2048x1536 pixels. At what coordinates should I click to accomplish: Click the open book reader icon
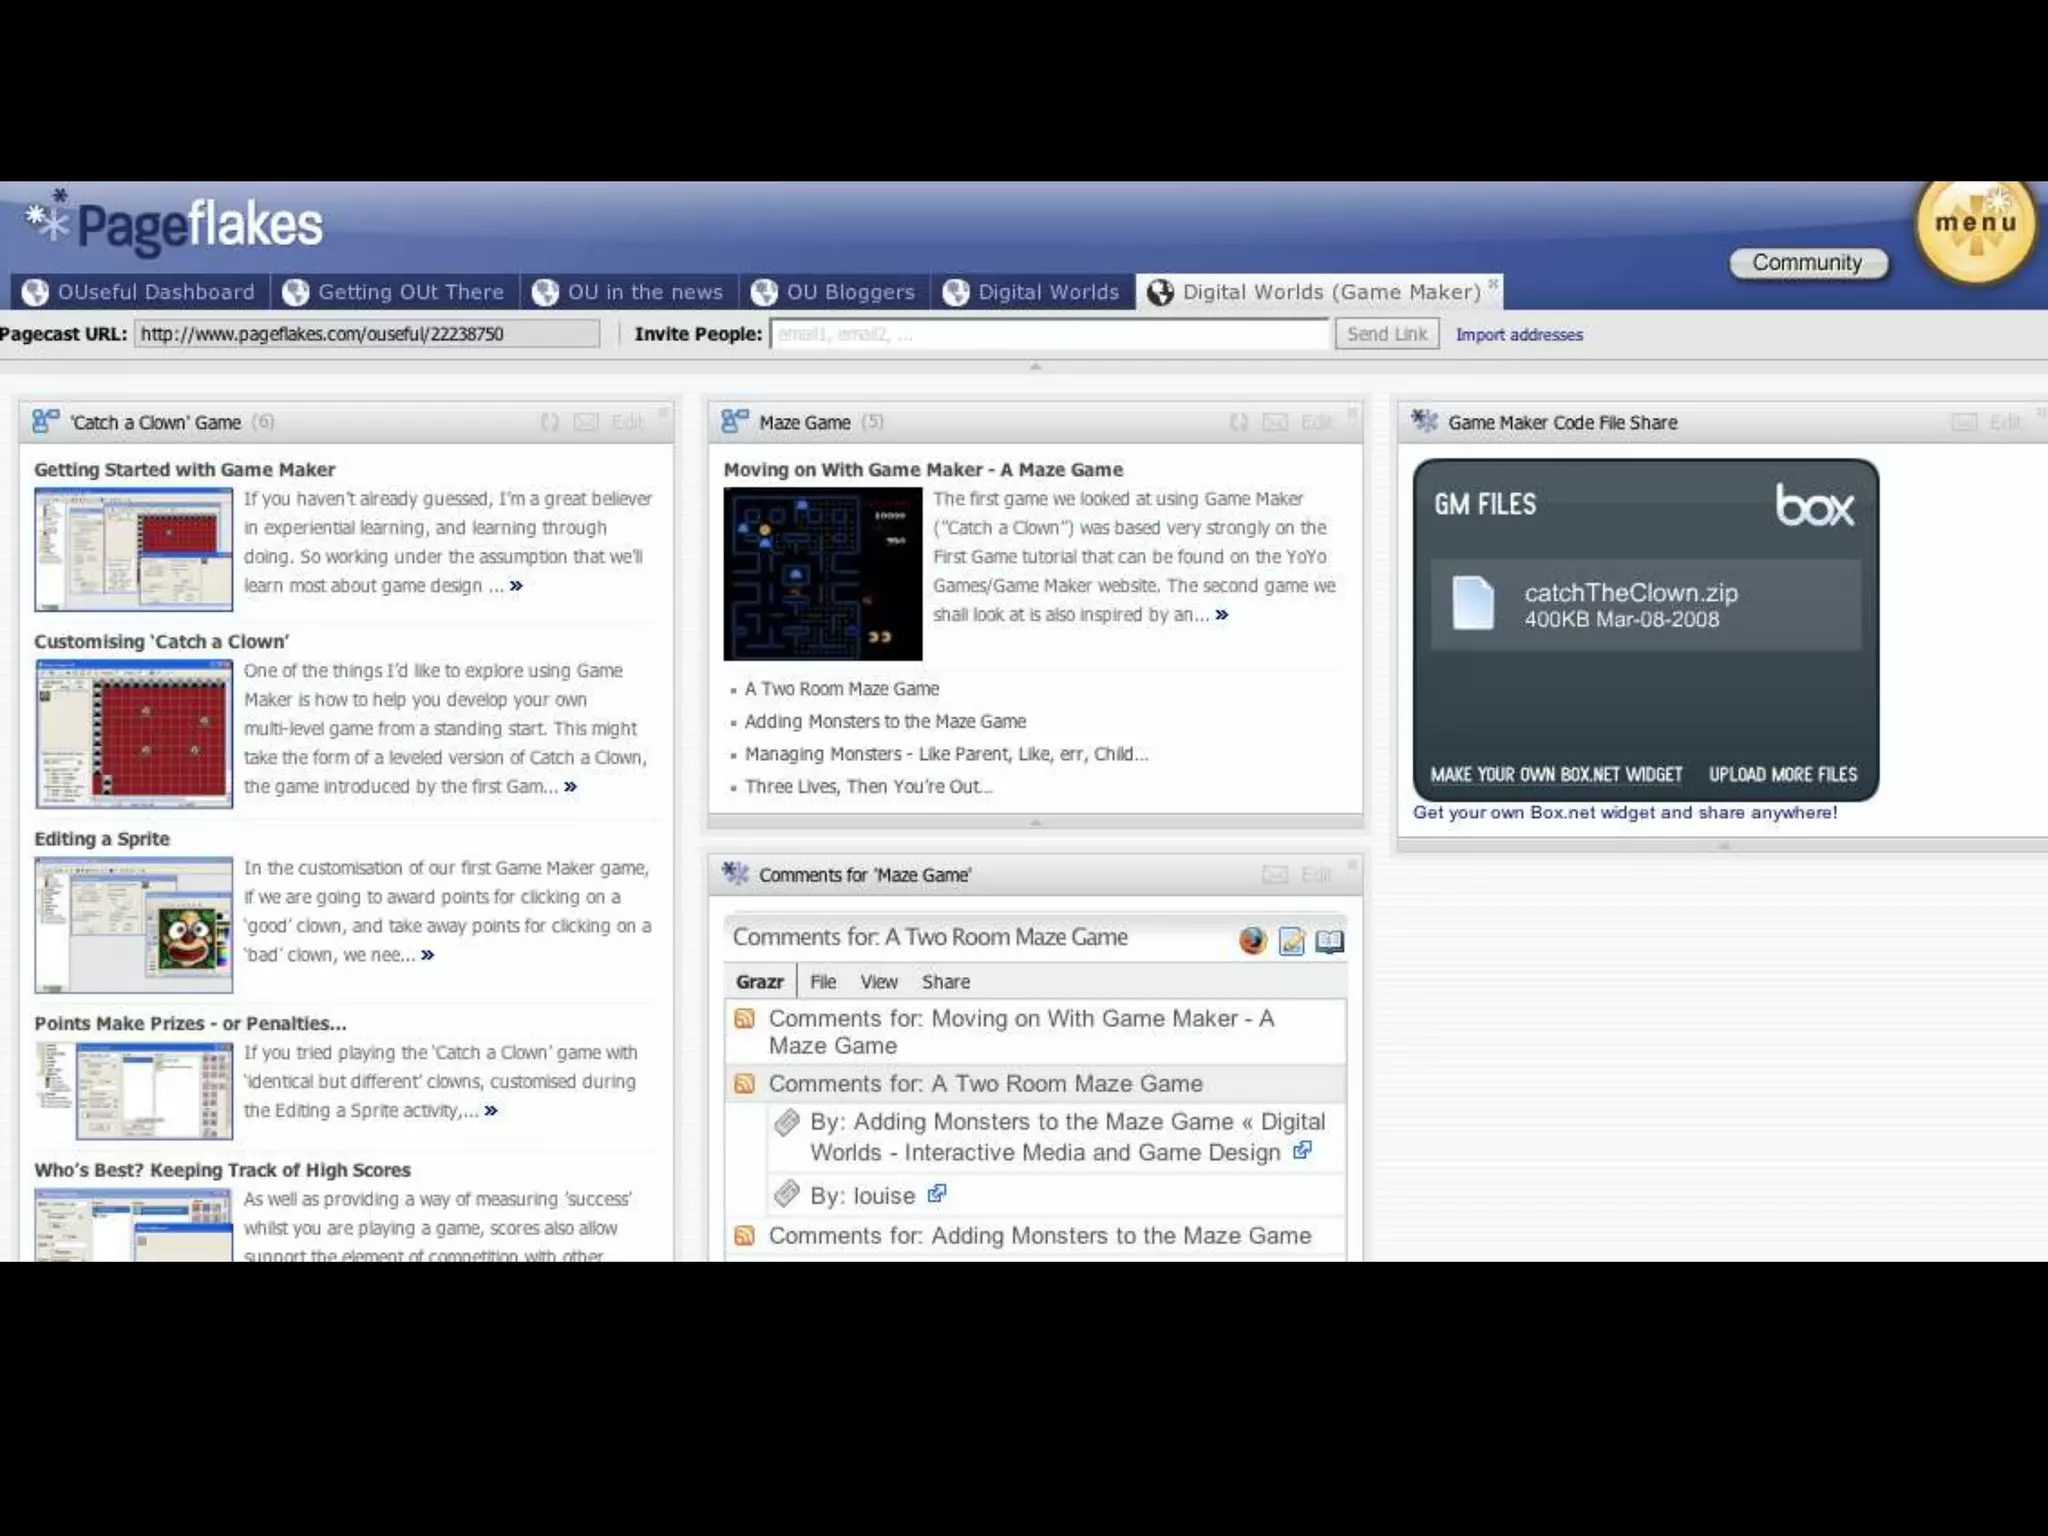click(x=1330, y=941)
